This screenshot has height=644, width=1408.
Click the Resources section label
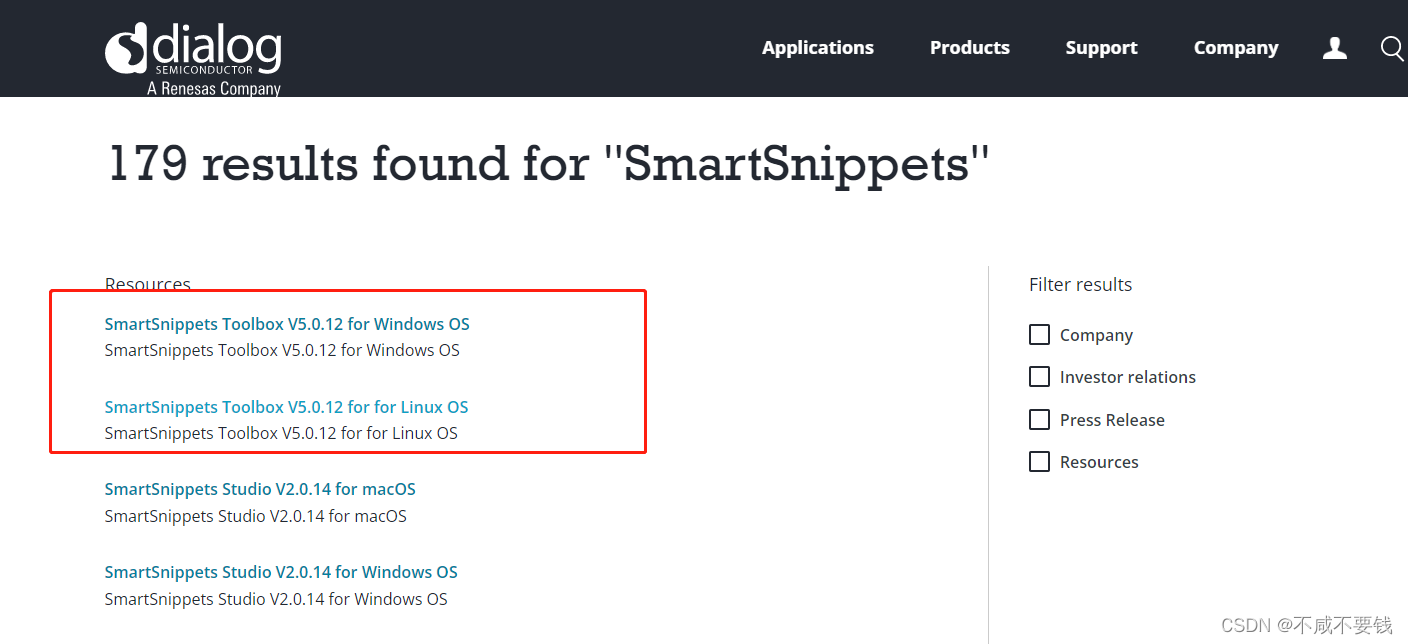click(148, 284)
